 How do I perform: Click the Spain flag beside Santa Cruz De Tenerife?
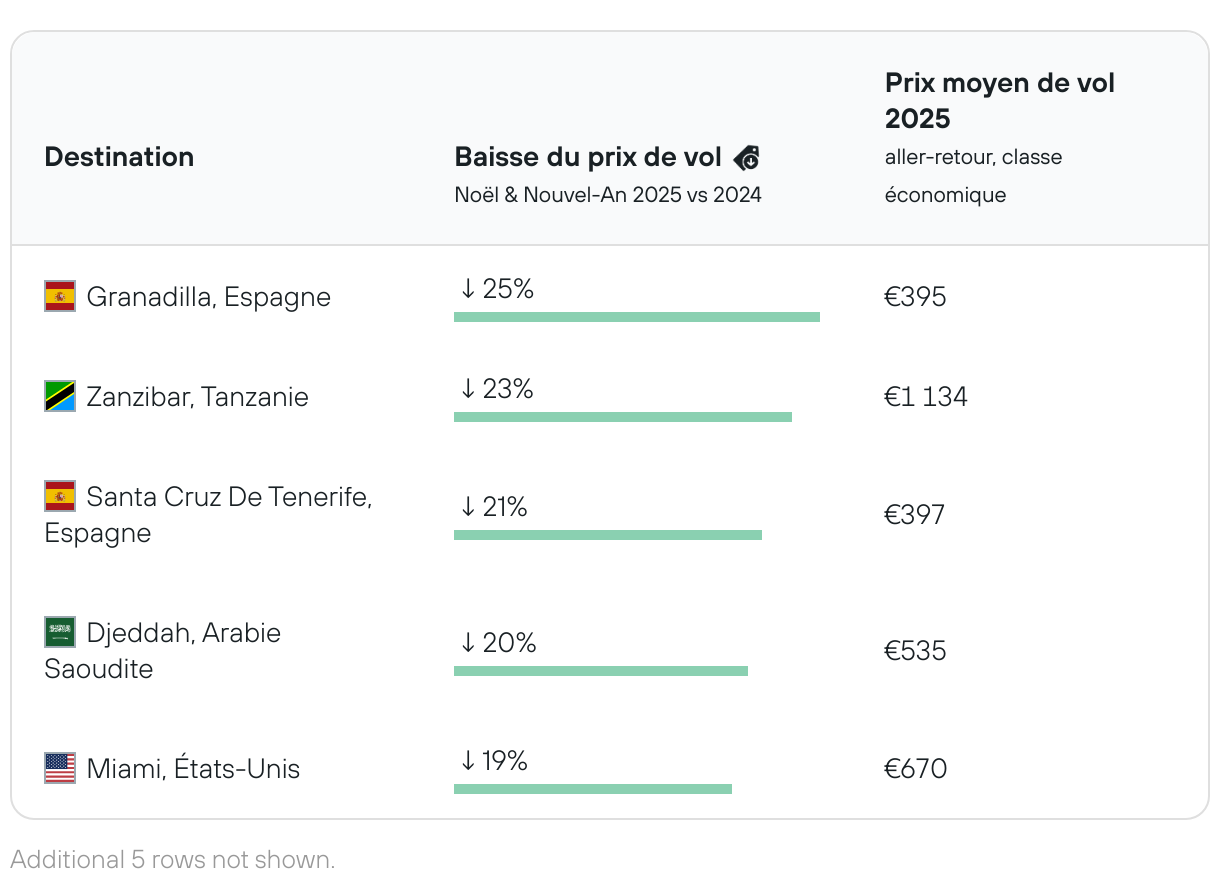pyautogui.click(x=60, y=496)
